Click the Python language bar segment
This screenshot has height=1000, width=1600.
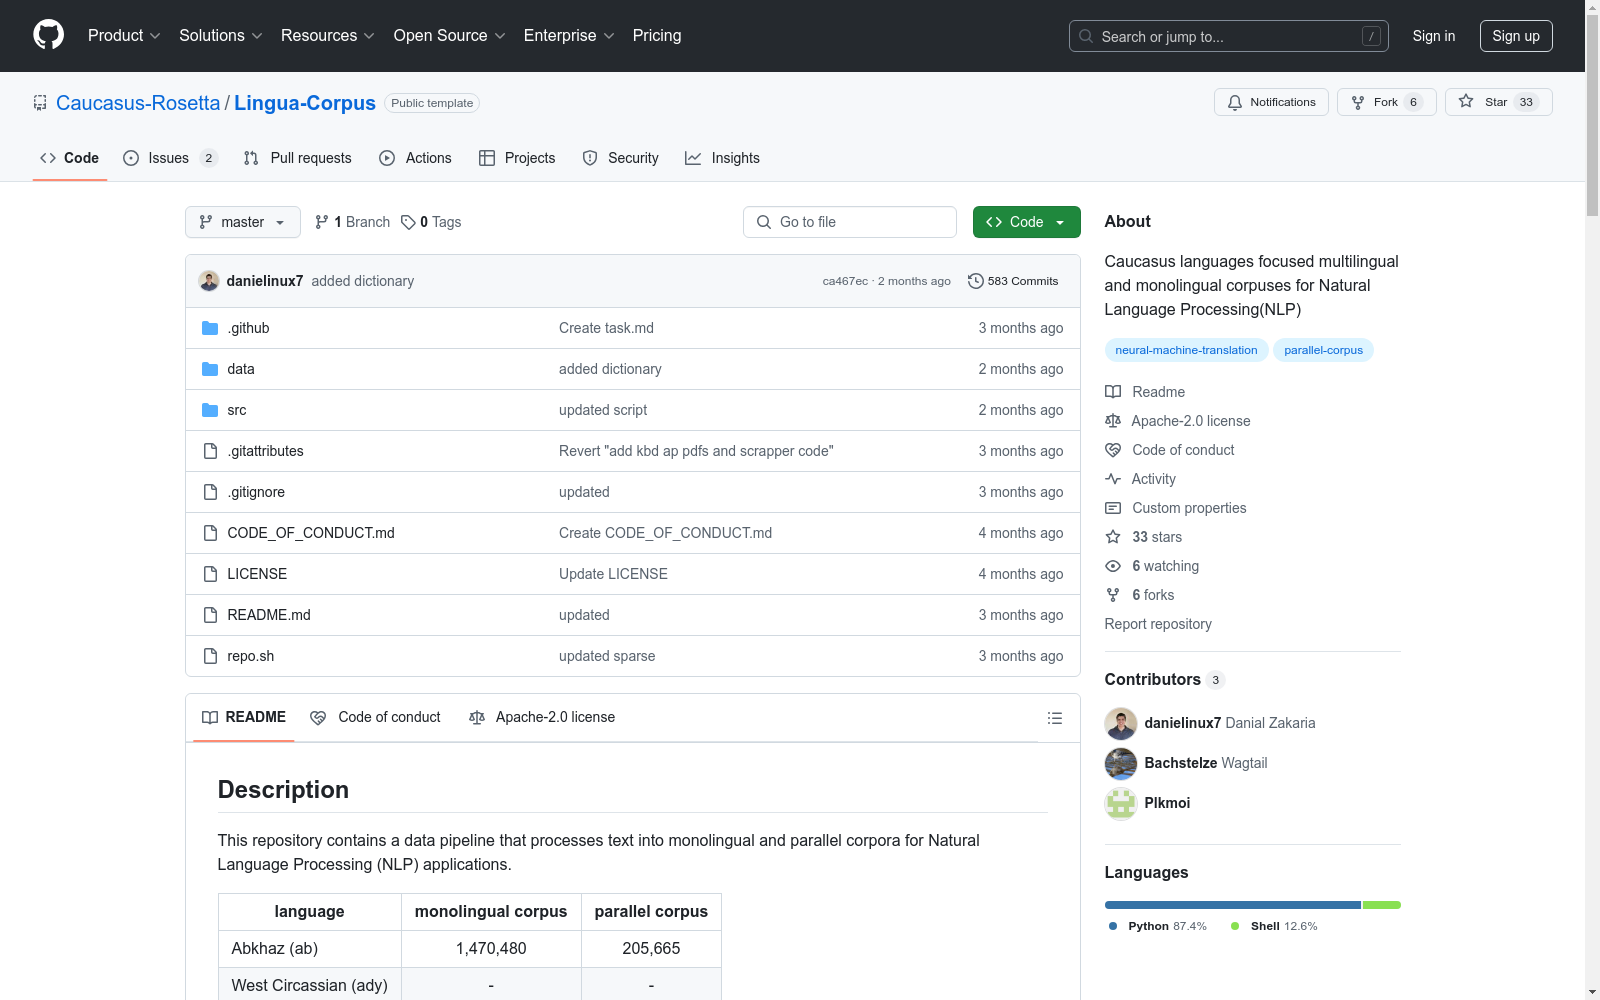tap(1233, 905)
